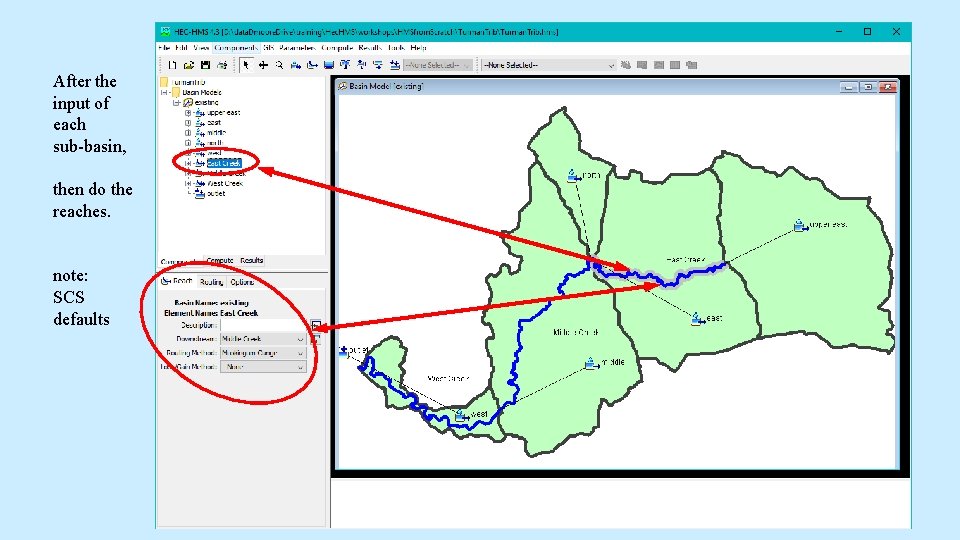Select the Junction Creation tool
This screenshot has width=960, height=540.
345,65
